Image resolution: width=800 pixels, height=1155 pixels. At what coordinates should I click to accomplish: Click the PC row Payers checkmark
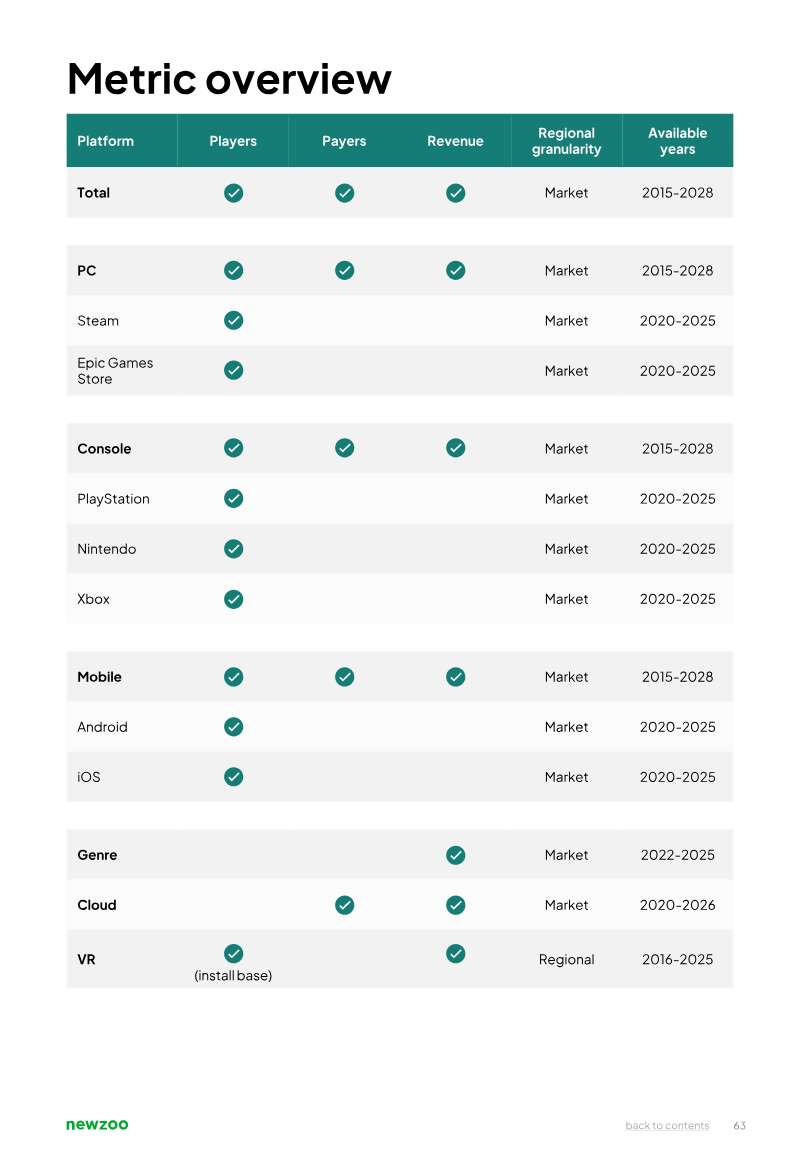click(x=344, y=270)
